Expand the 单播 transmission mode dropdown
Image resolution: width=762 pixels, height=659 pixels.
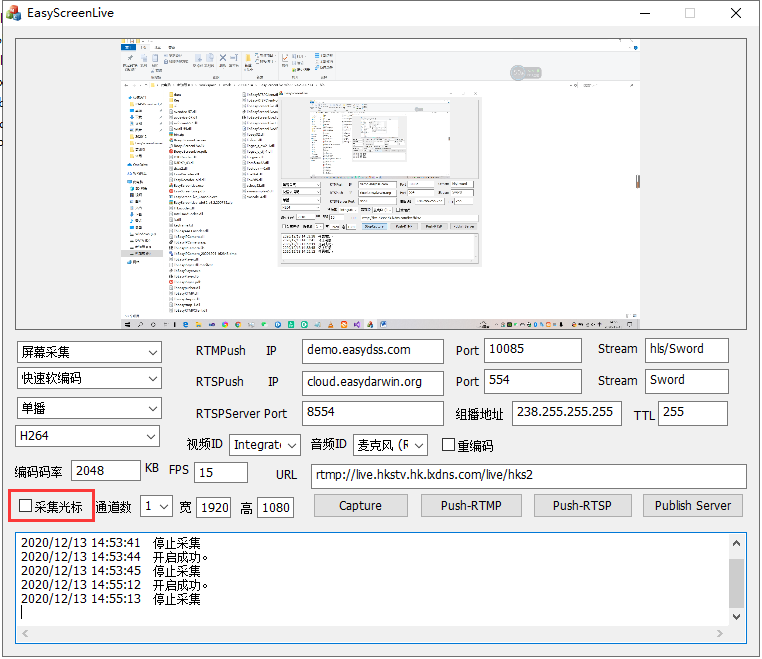click(89, 408)
